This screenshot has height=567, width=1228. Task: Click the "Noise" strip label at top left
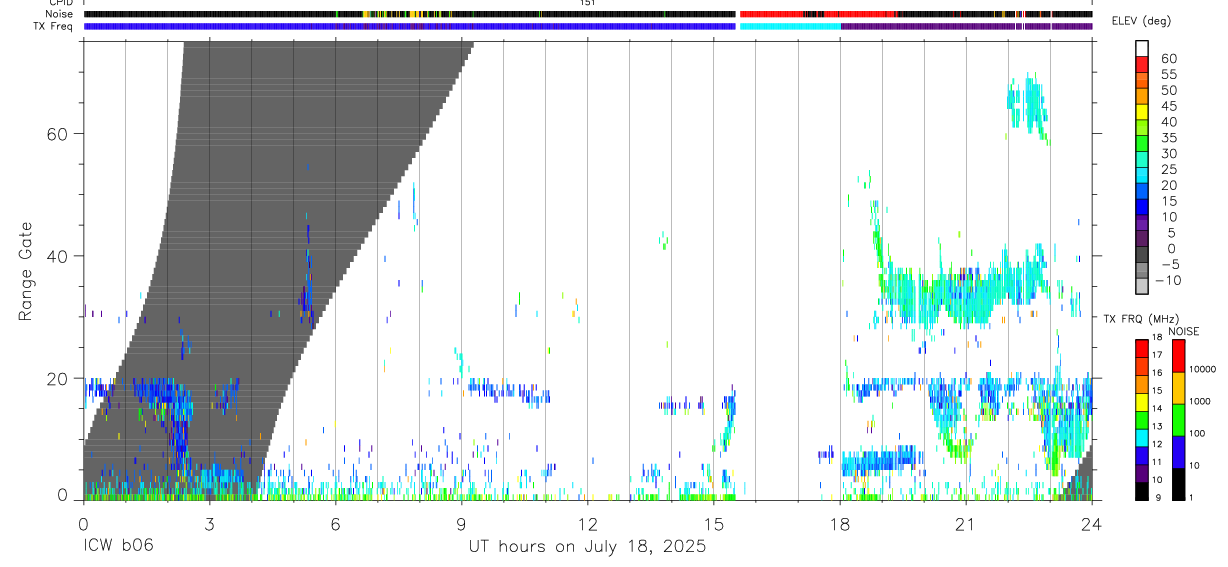click(x=59, y=14)
